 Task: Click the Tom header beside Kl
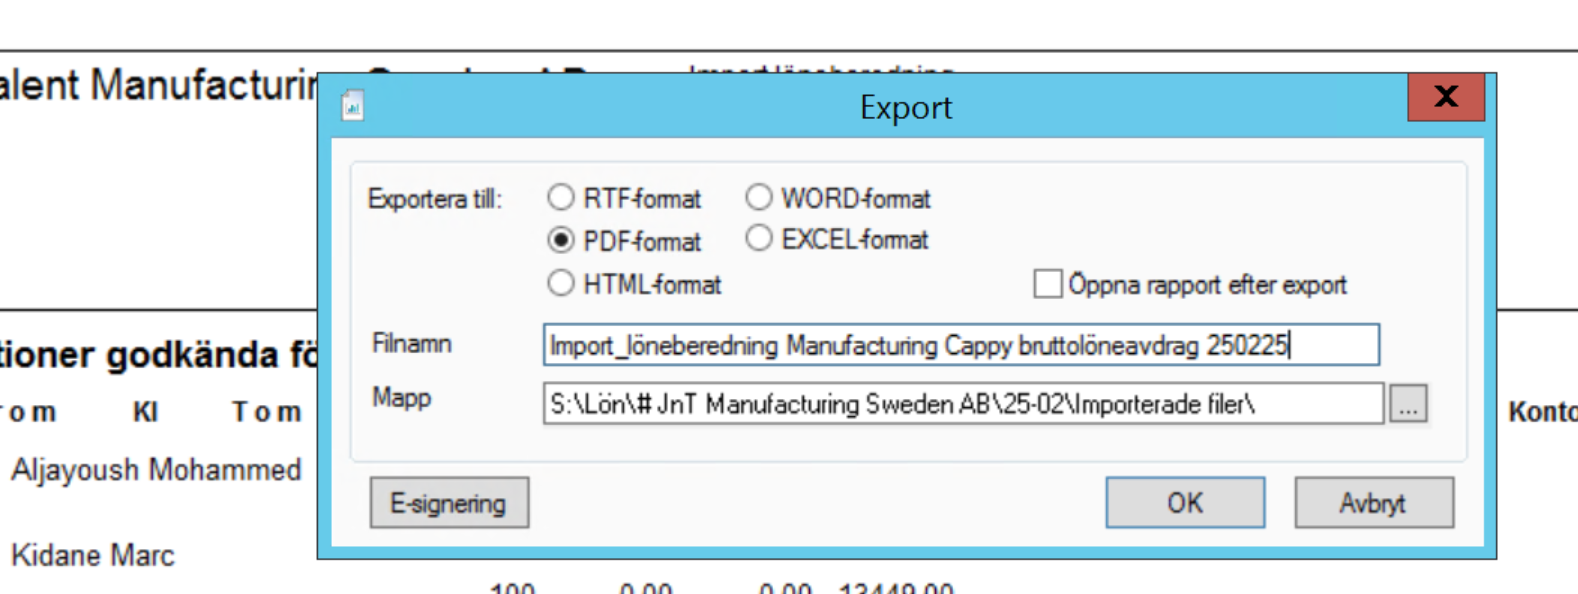coord(267,412)
